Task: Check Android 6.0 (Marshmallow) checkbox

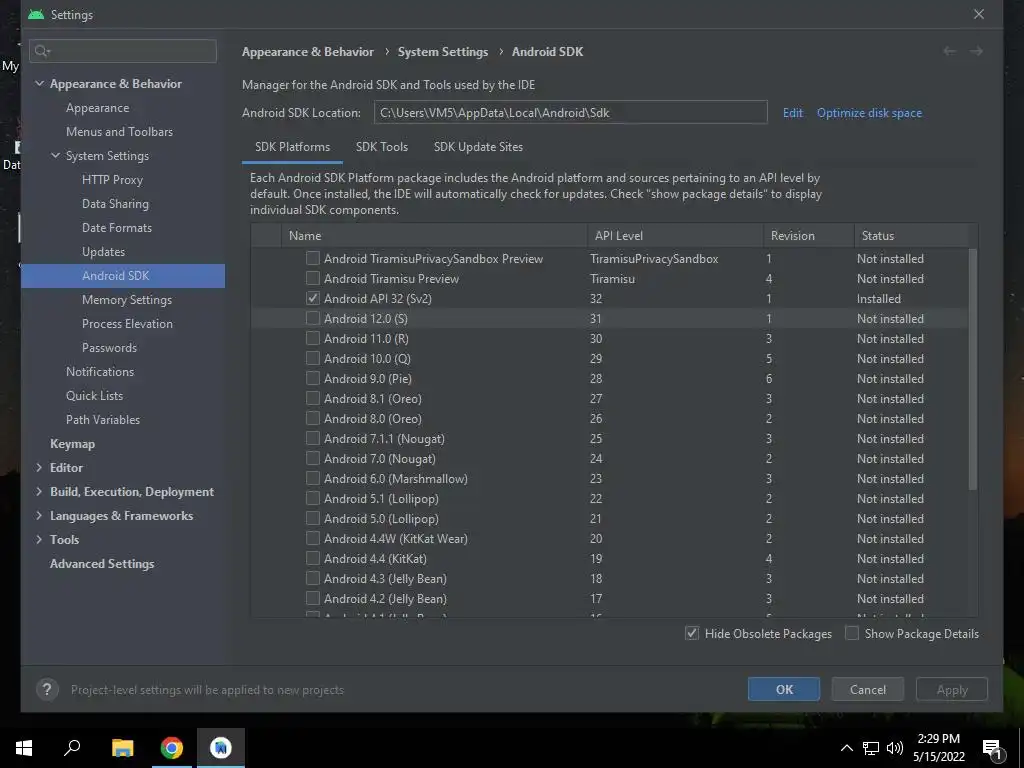Action: click(x=313, y=479)
